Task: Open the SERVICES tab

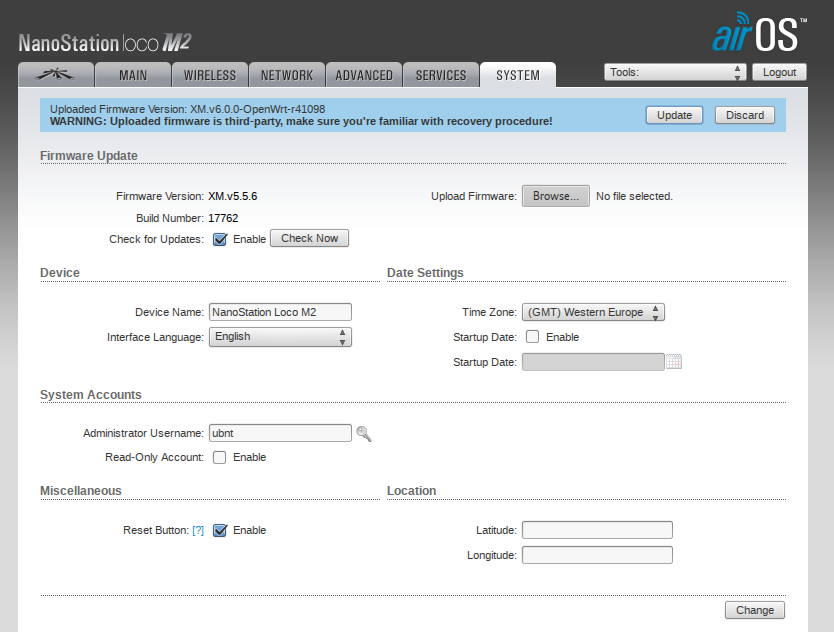Action: point(441,75)
